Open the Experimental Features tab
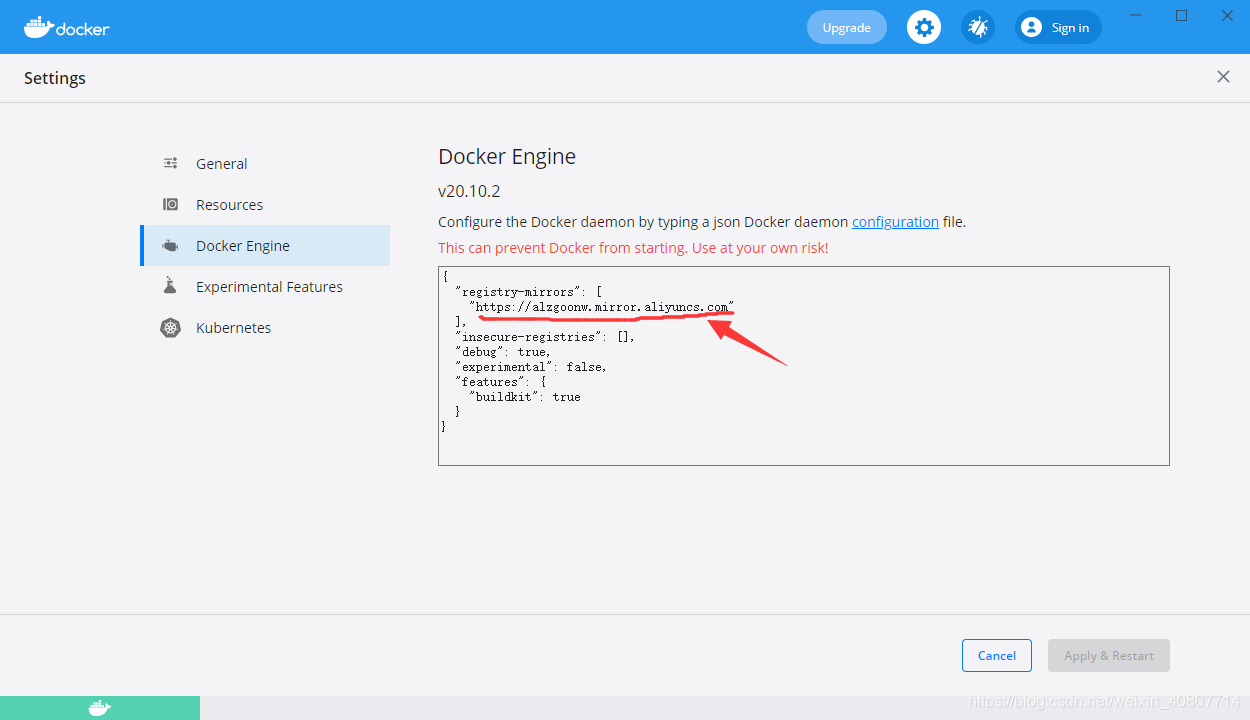The width and height of the screenshot is (1250, 720). point(265,287)
